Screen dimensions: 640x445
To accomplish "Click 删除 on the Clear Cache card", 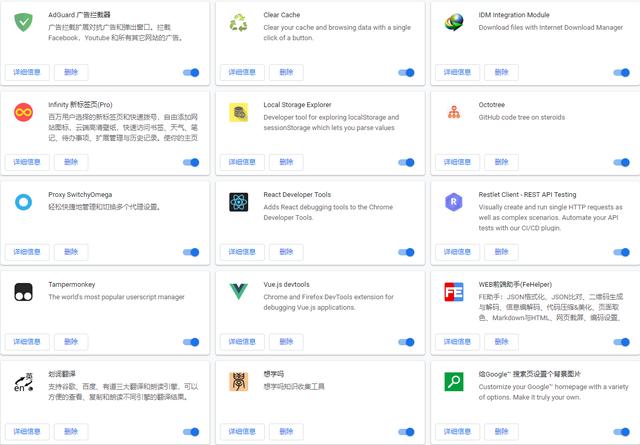I will pyautogui.click(x=286, y=72).
